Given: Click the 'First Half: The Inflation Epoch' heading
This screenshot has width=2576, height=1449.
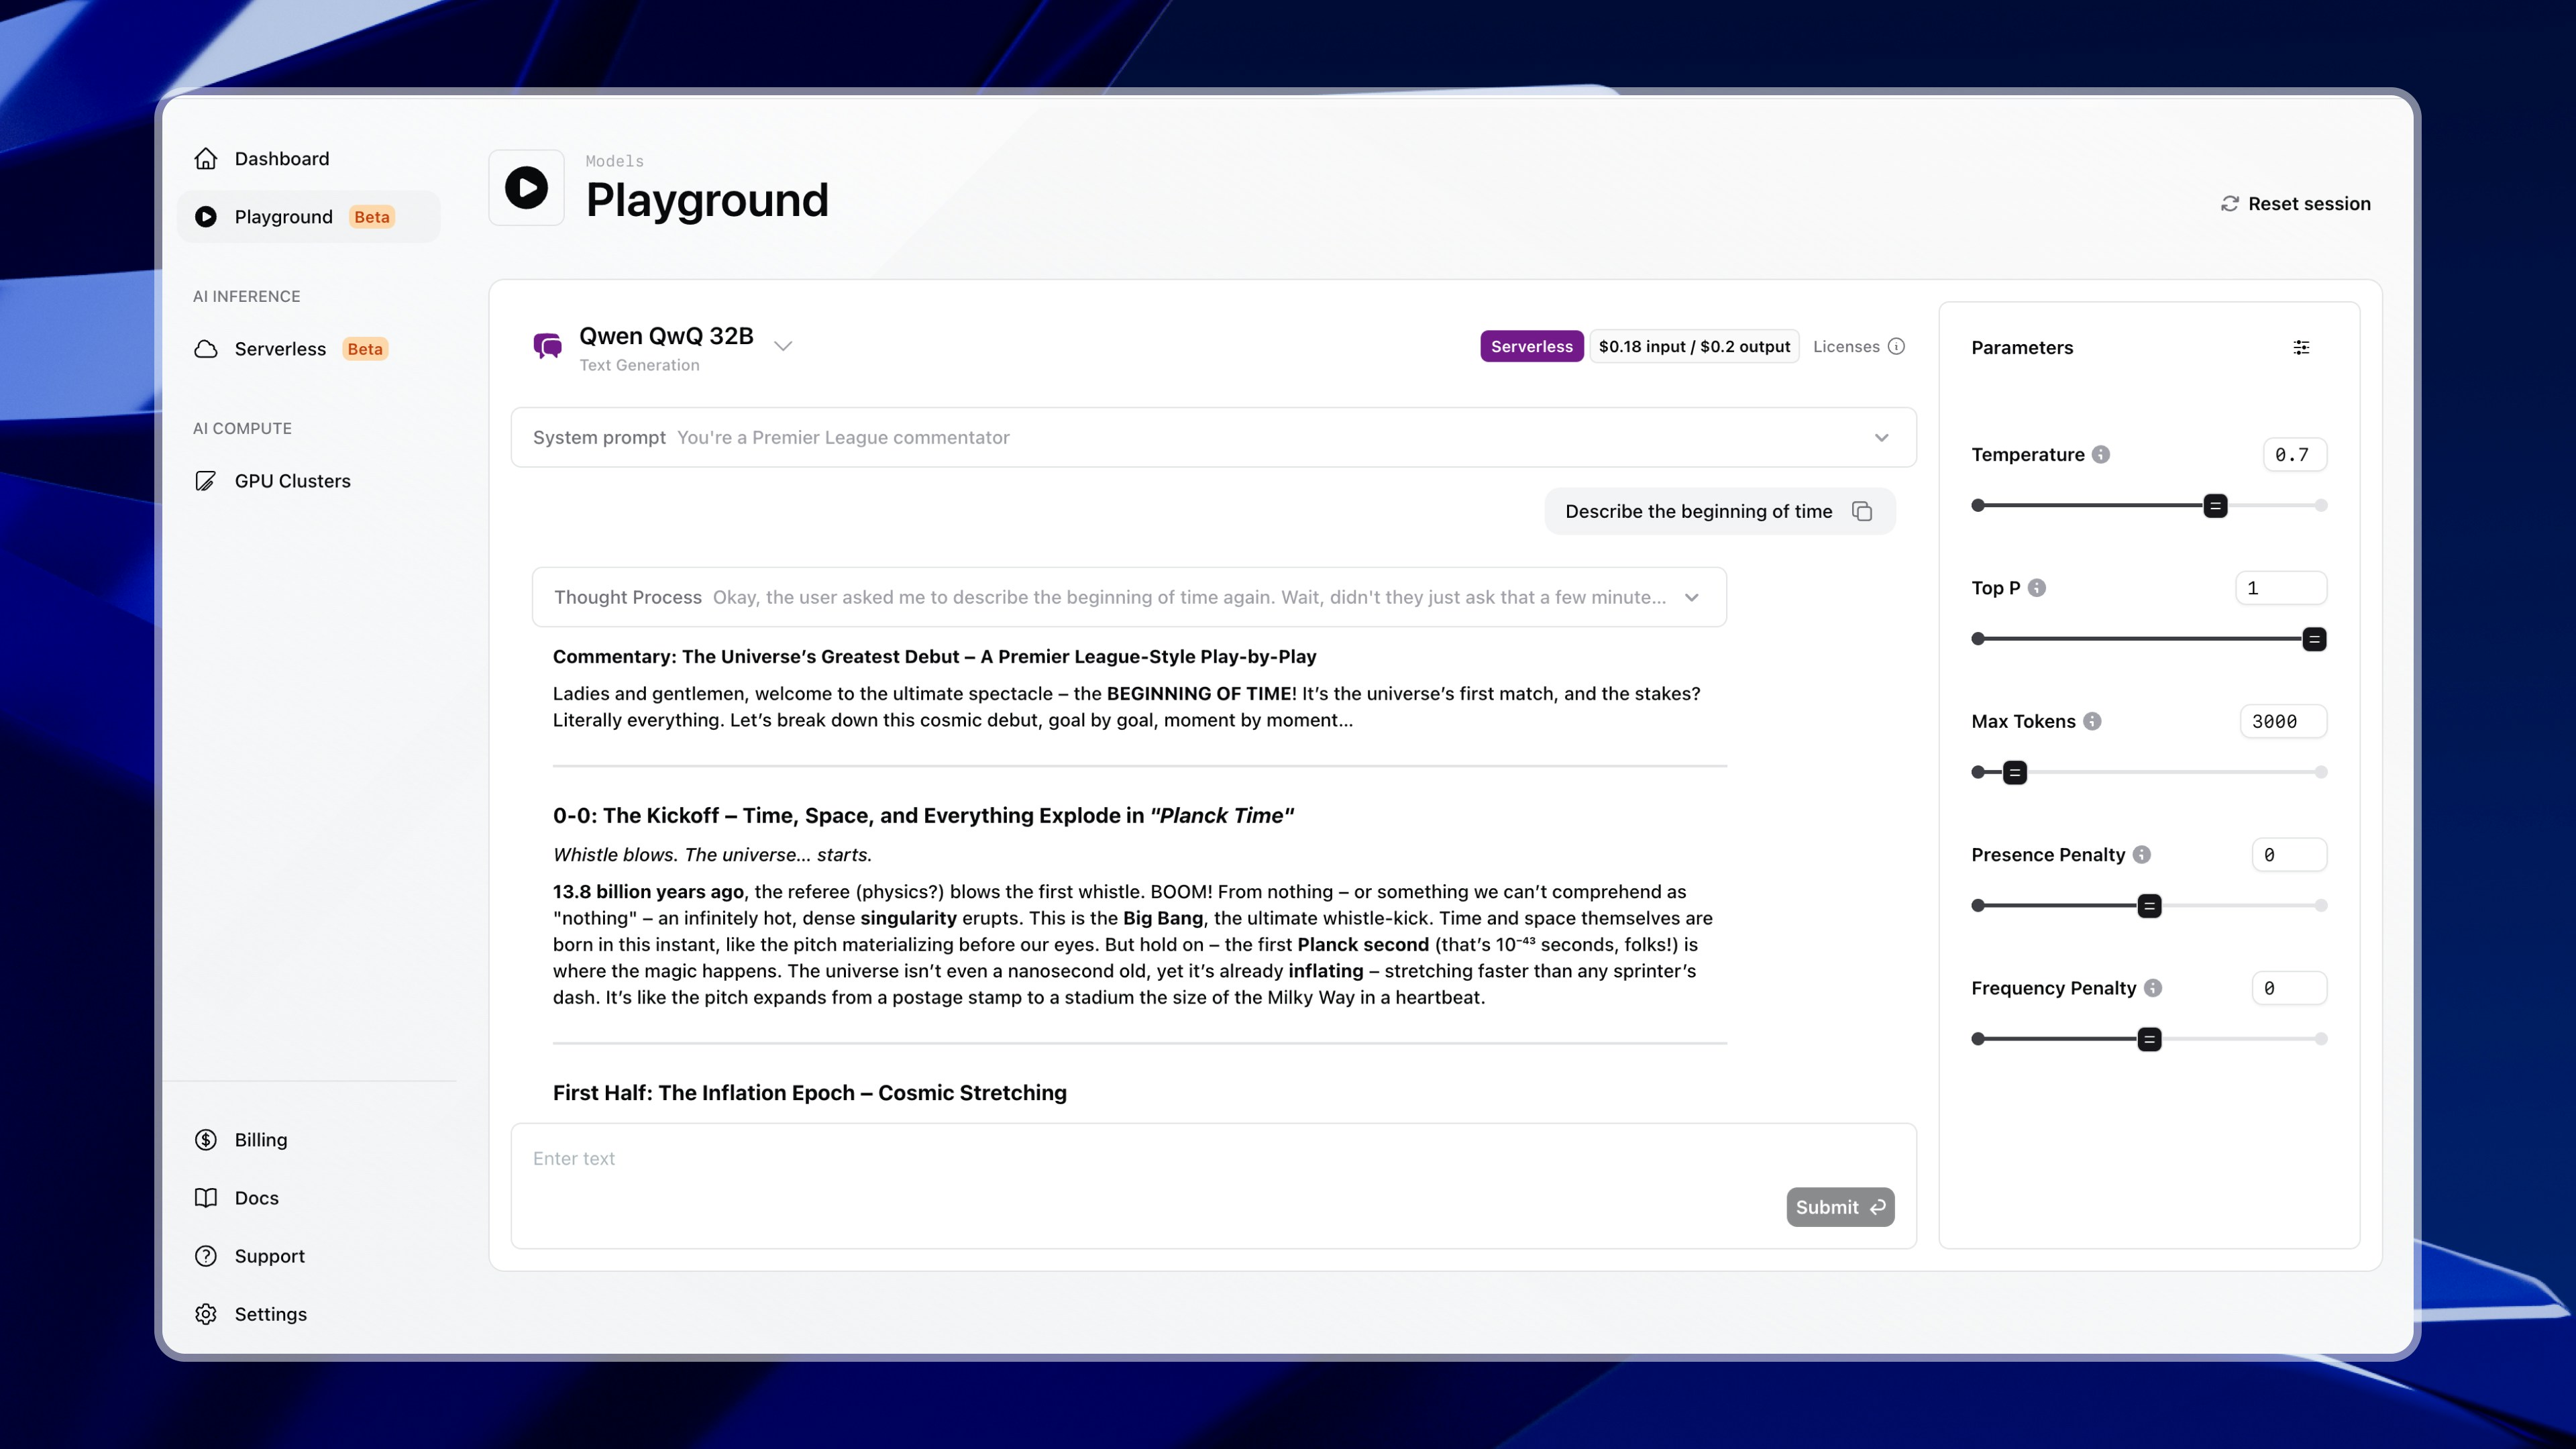Looking at the screenshot, I should [x=810, y=1093].
